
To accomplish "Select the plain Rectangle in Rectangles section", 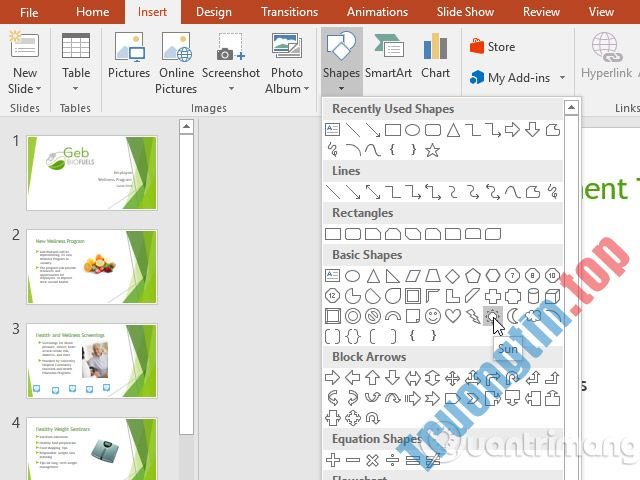I will pyautogui.click(x=333, y=234).
